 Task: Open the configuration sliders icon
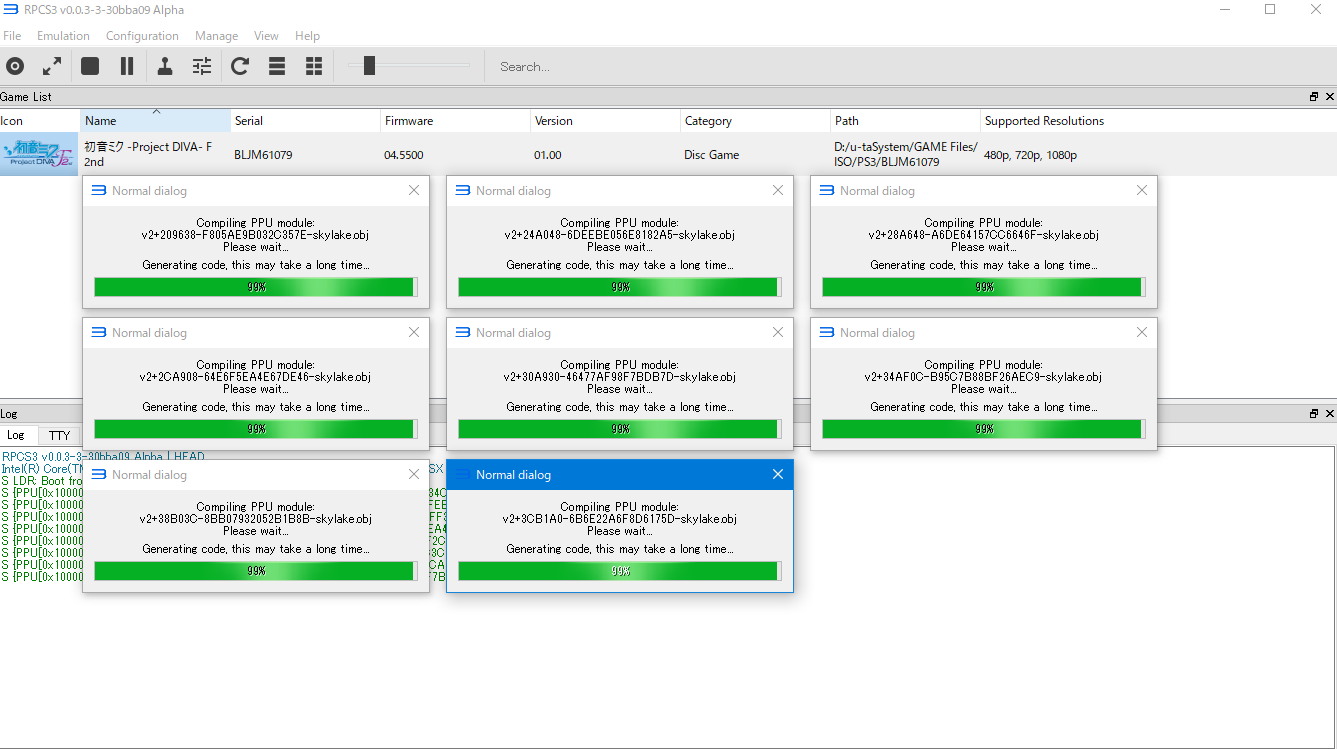(x=202, y=66)
